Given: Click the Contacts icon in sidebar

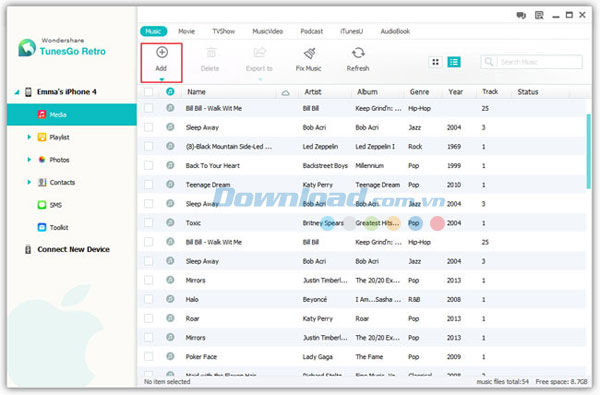Looking at the screenshot, I should [42, 182].
